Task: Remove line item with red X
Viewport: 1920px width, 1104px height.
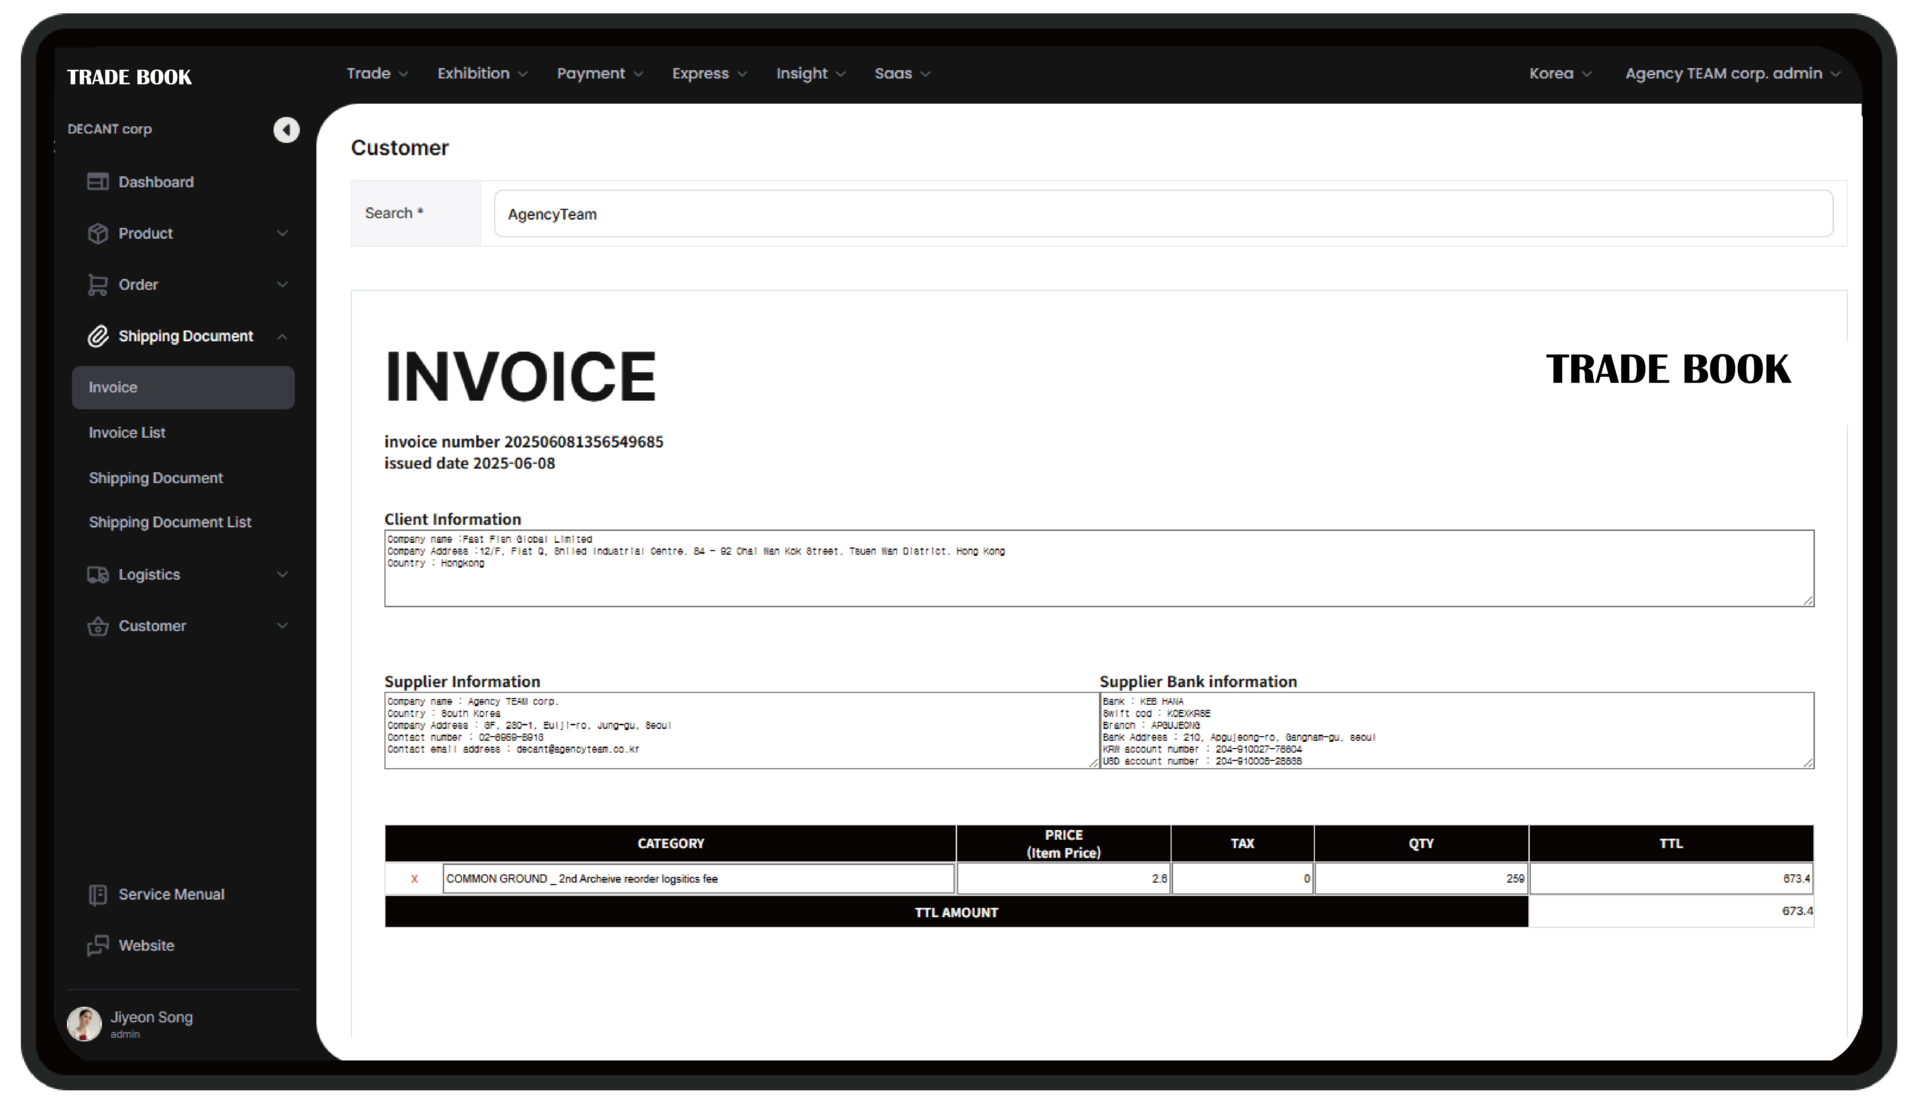Action: click(x=414, y=879)
